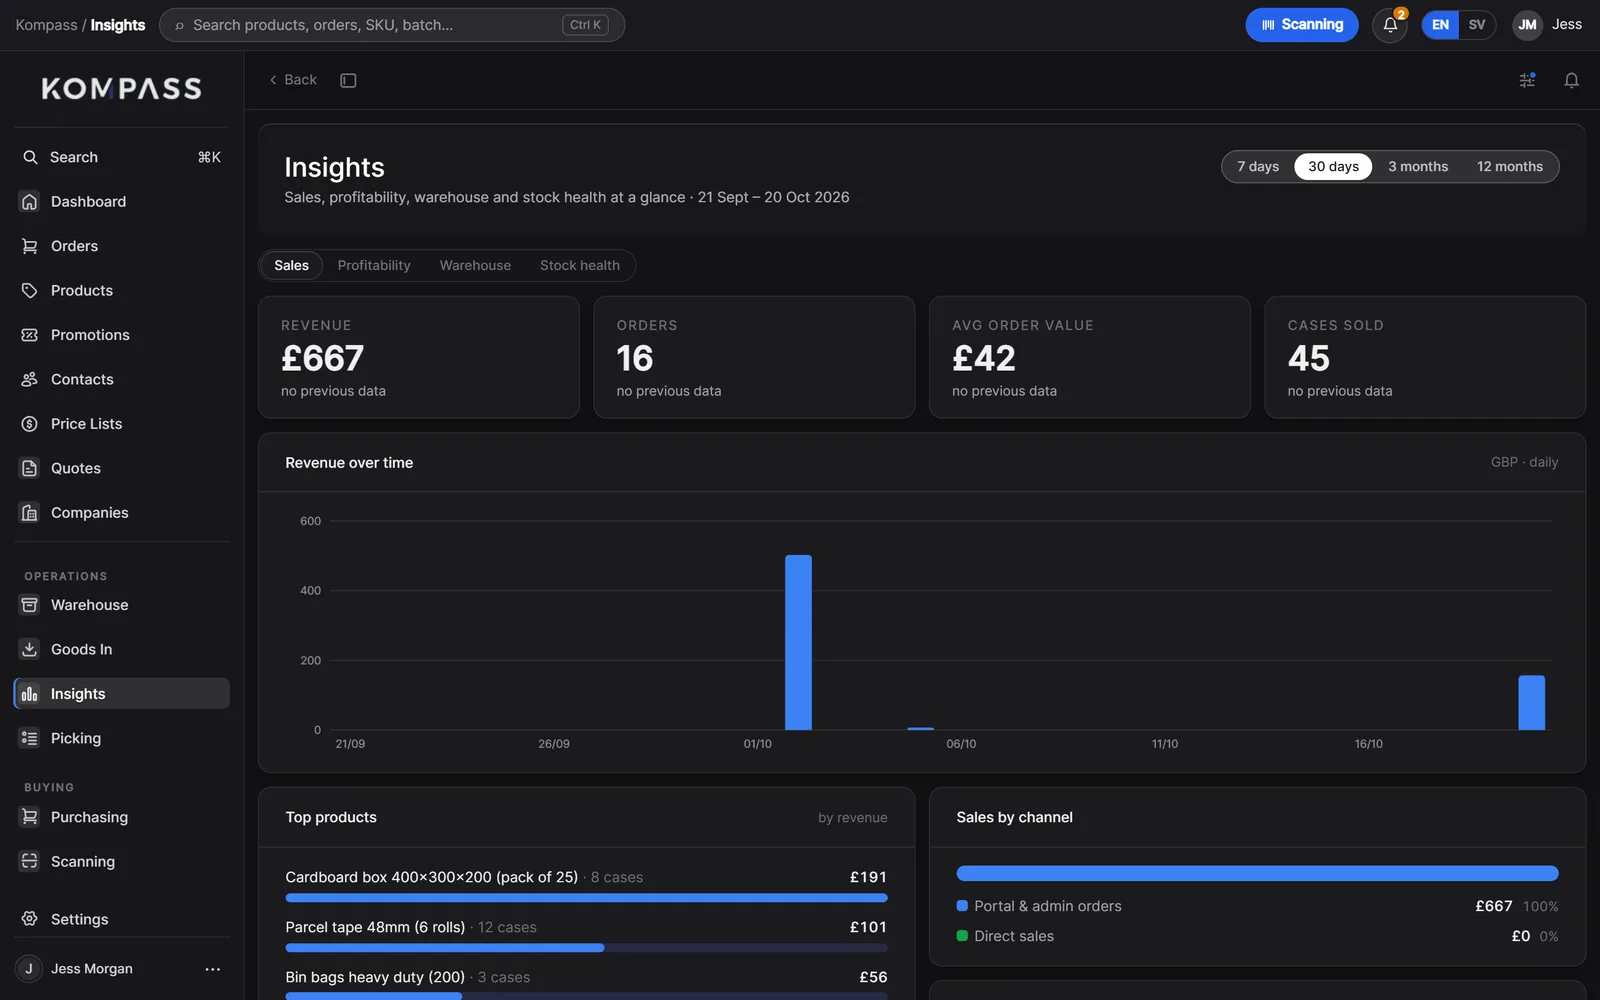Click the Purchasing cart icon
This screenshot has height=1000, width=1600.
pyautogui.click(x=30, y=817)
